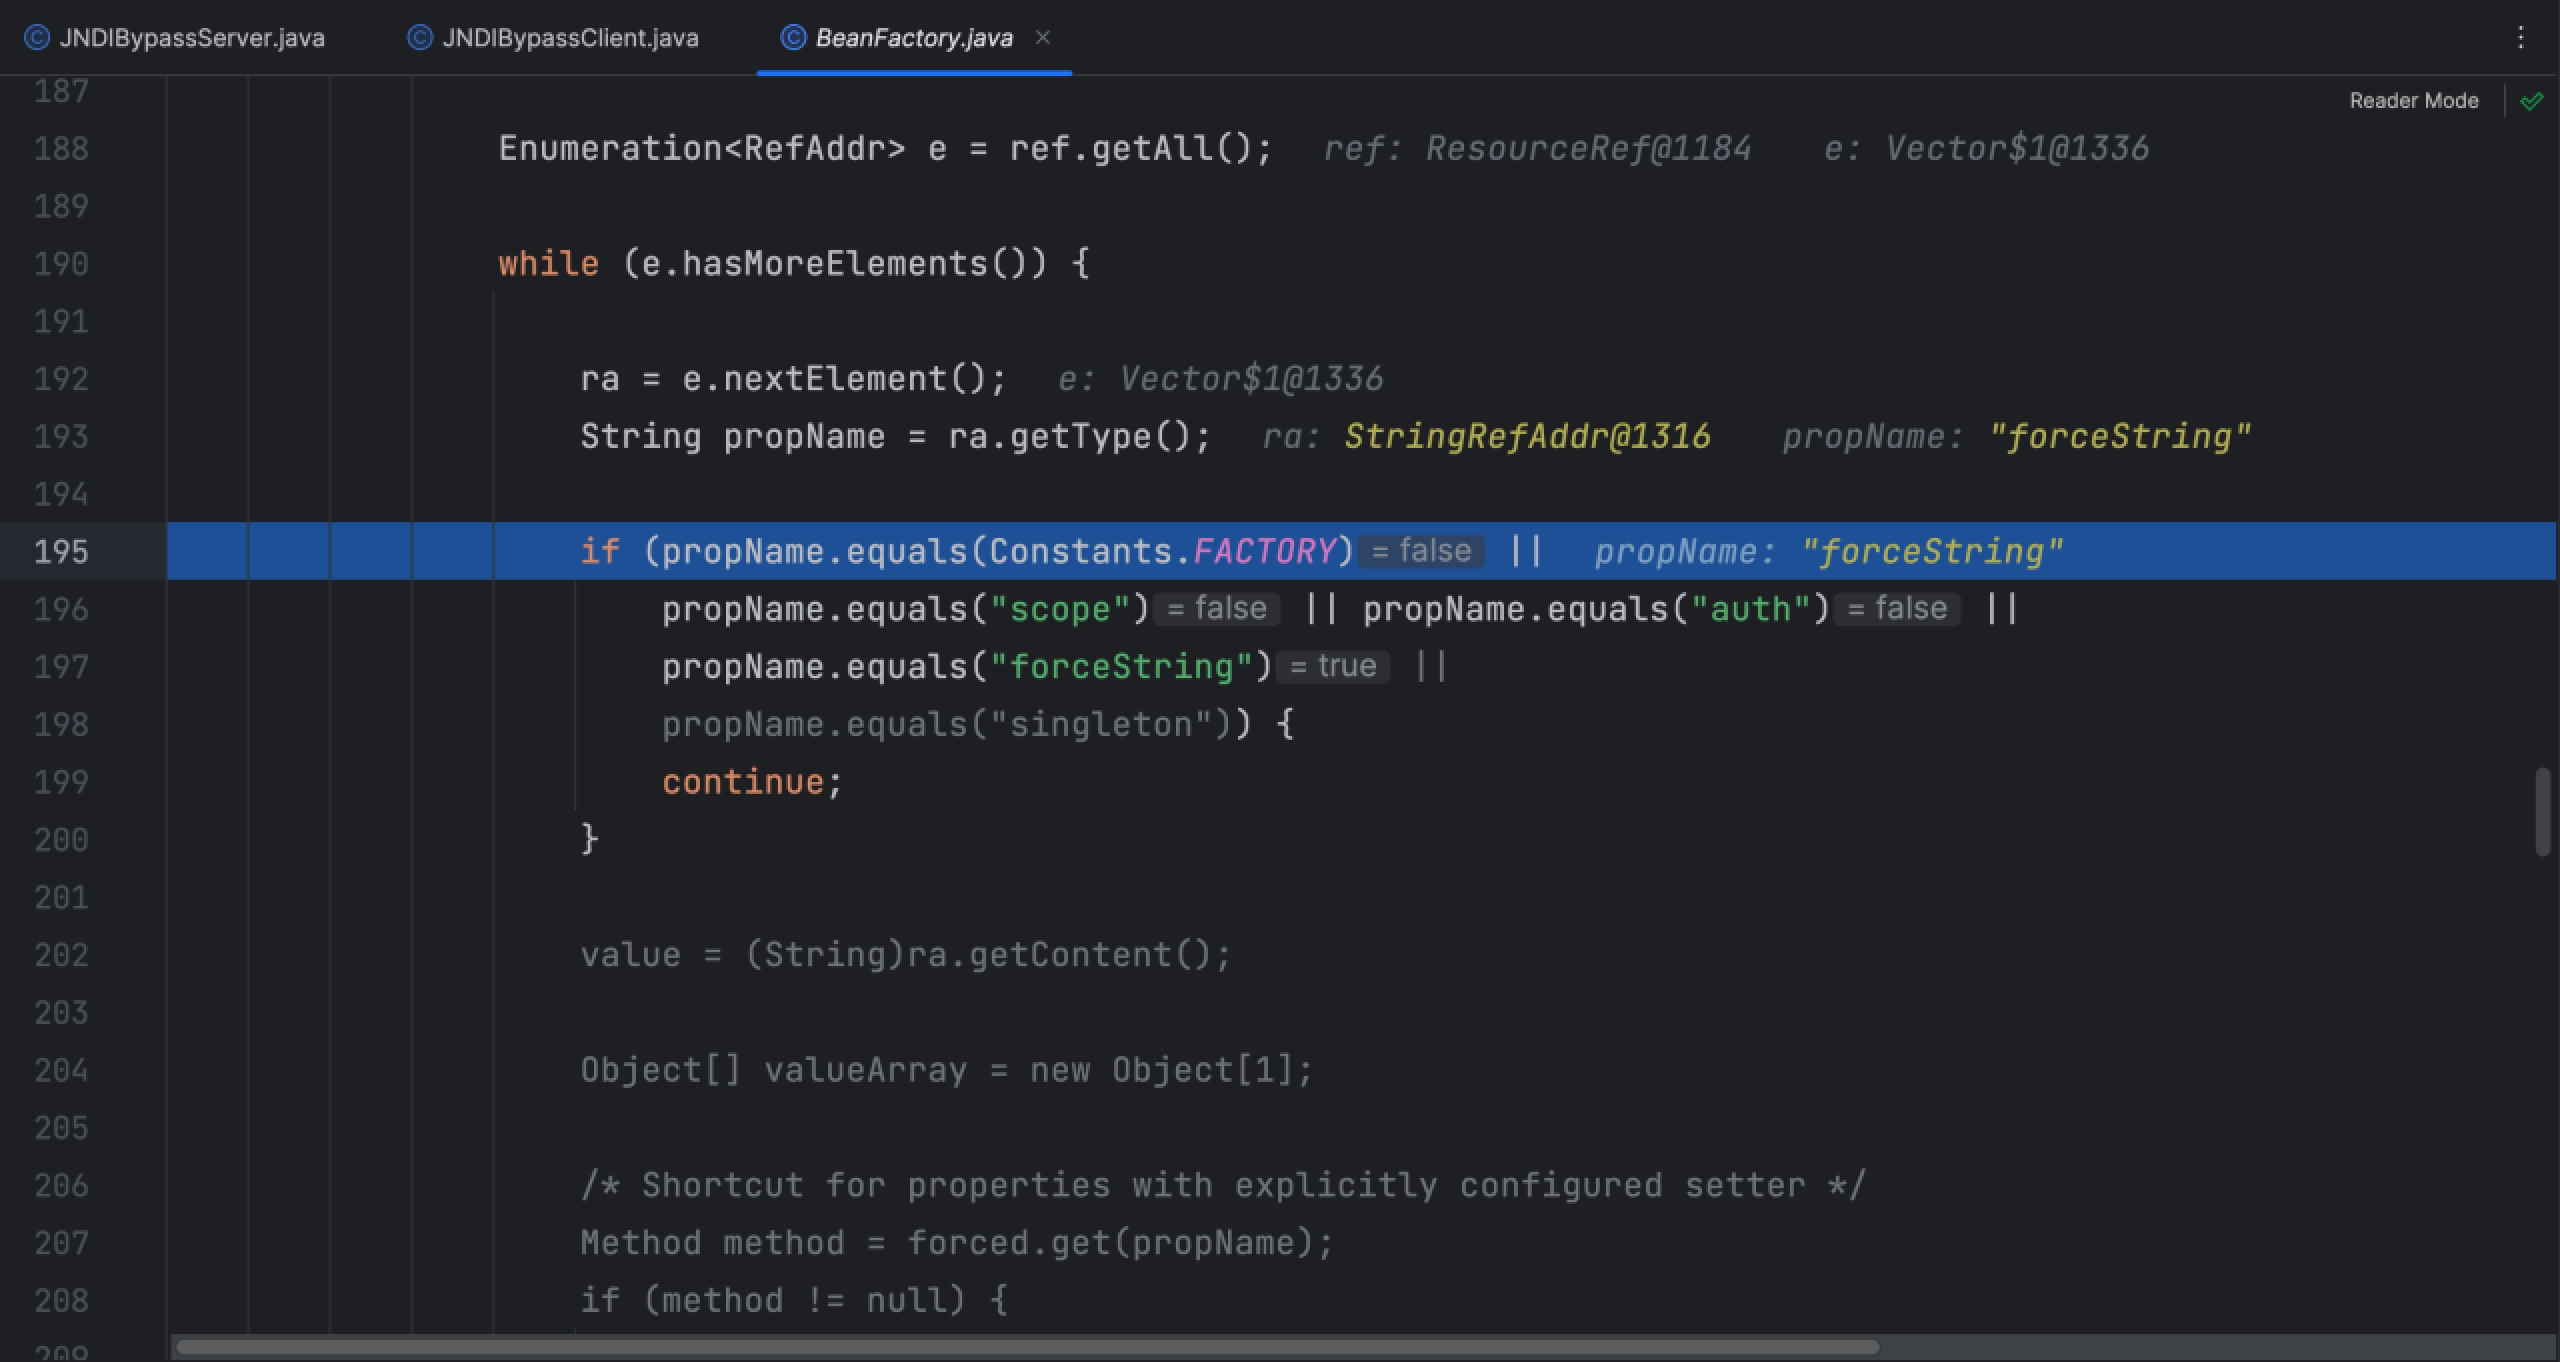2560x1362 pixels.
Task: Click 'Constants.FACTORY' on line 195
Action: click(1163, 551)
